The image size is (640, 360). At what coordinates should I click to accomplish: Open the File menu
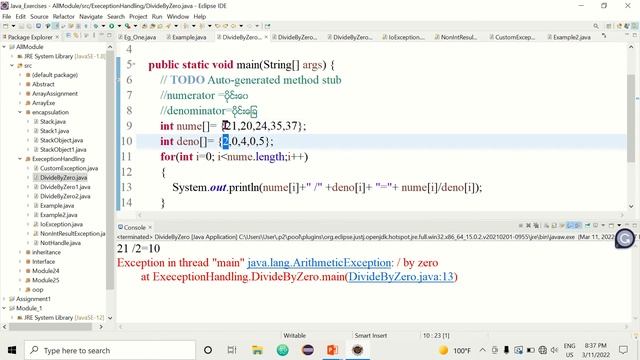coord(7,16)
